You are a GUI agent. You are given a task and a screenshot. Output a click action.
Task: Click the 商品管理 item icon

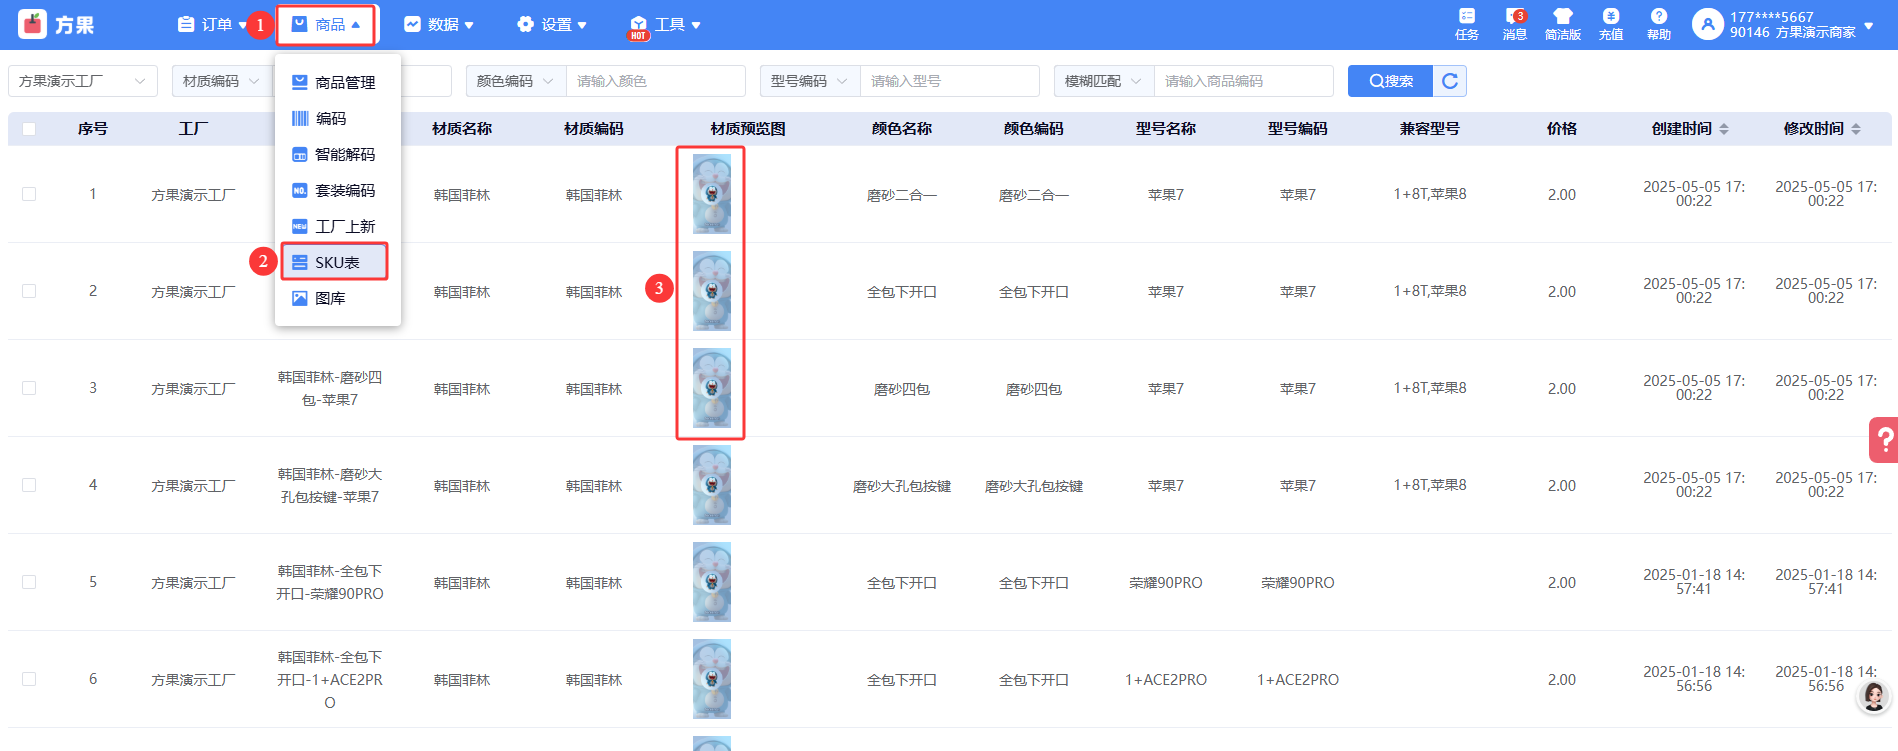(300, 82)
